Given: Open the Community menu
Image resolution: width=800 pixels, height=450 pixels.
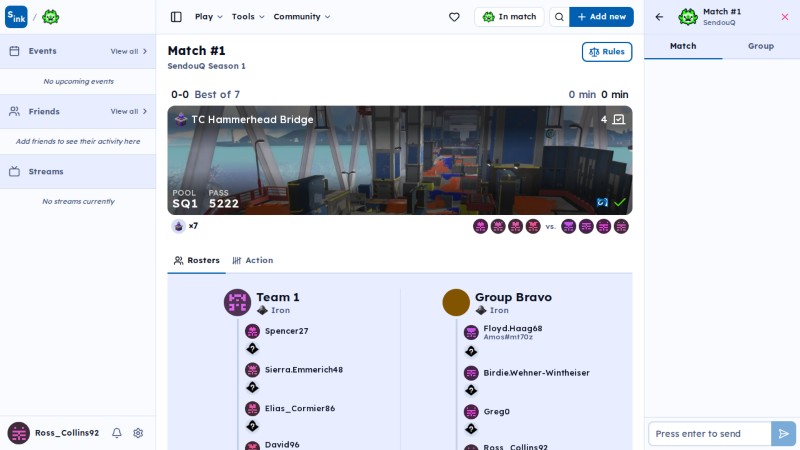Looking at the screenshot, I should 302,17.
